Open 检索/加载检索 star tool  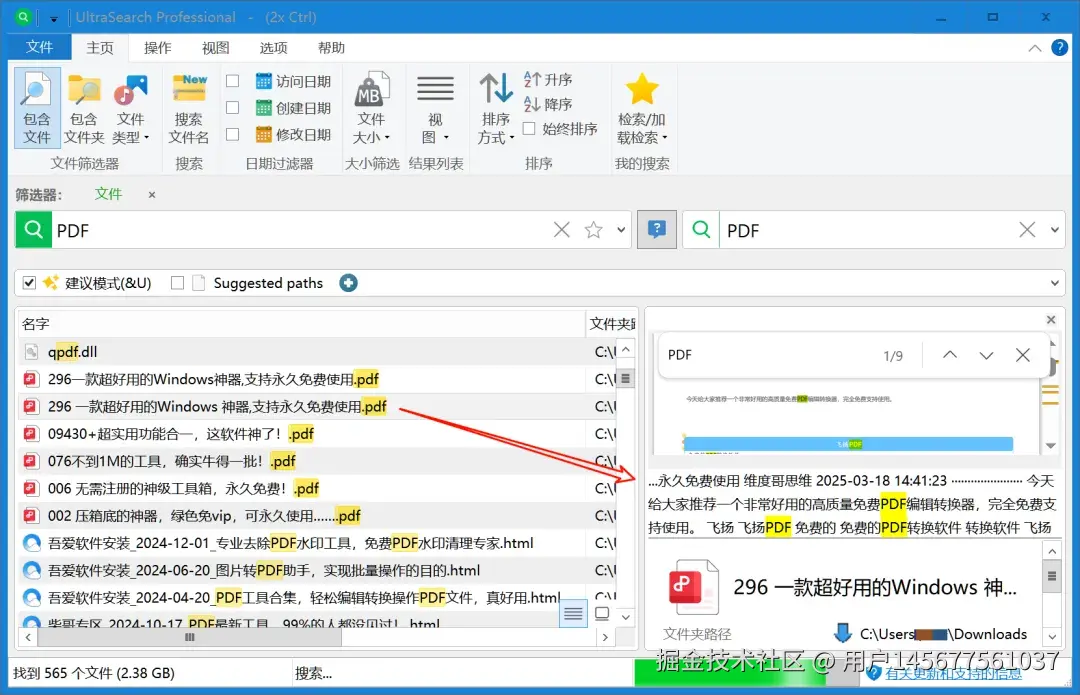[642, 105]
